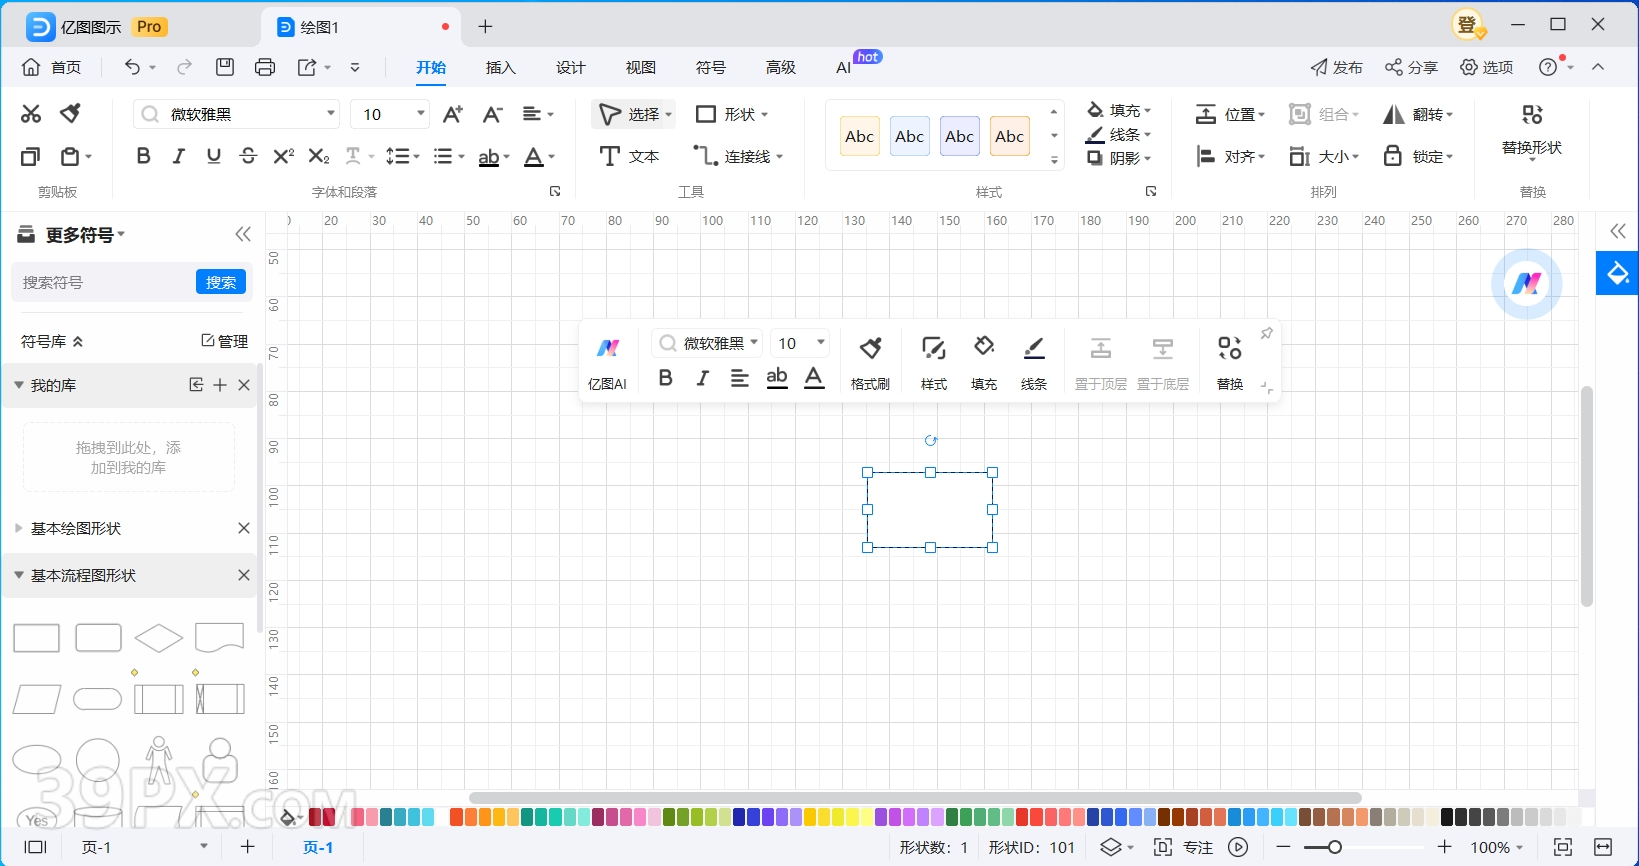
Task: Open the ribbon font size dropdown
Action: tap(421, 113)
